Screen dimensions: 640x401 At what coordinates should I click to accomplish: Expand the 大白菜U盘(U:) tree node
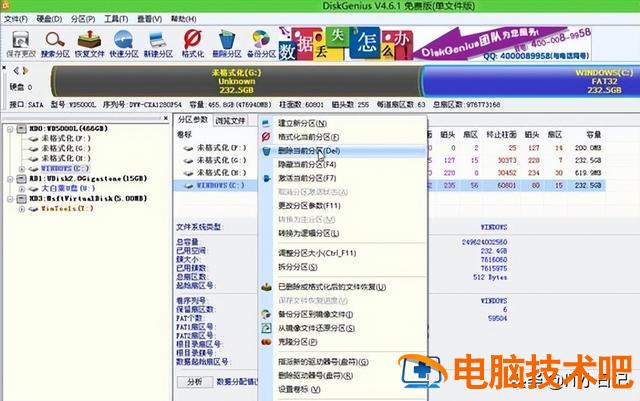(22, 189)
